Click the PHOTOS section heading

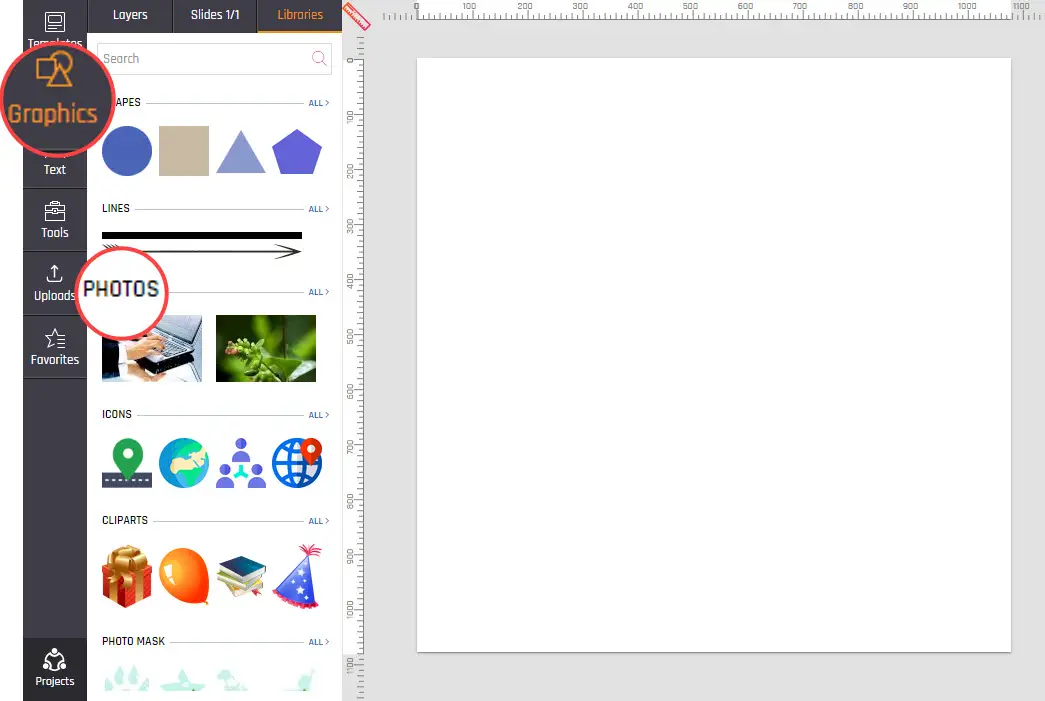(121, 289)
